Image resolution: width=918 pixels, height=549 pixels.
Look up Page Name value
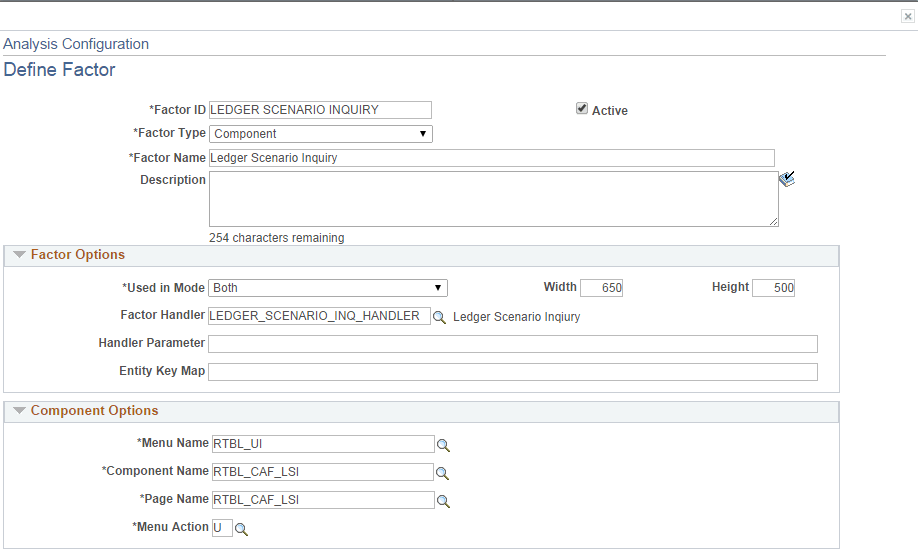point(443,502)
